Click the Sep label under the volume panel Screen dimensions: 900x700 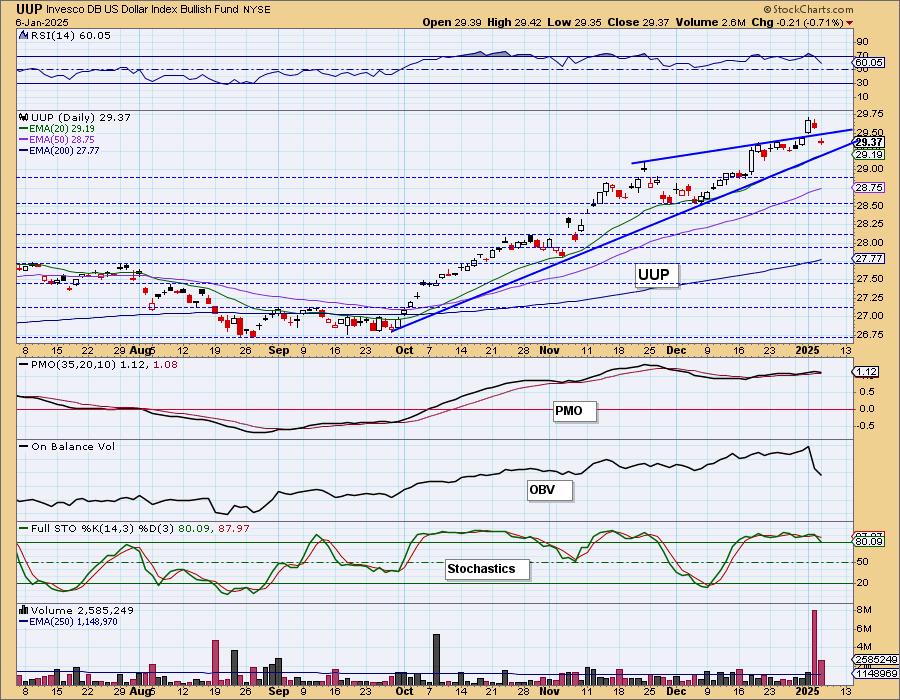(x=278, y=691)
